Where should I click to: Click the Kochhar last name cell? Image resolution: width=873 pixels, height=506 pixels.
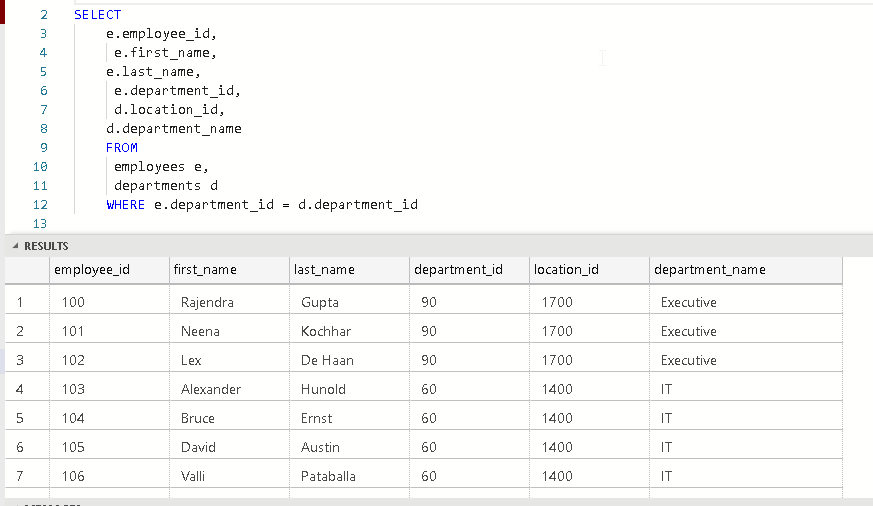click(325, 331)
